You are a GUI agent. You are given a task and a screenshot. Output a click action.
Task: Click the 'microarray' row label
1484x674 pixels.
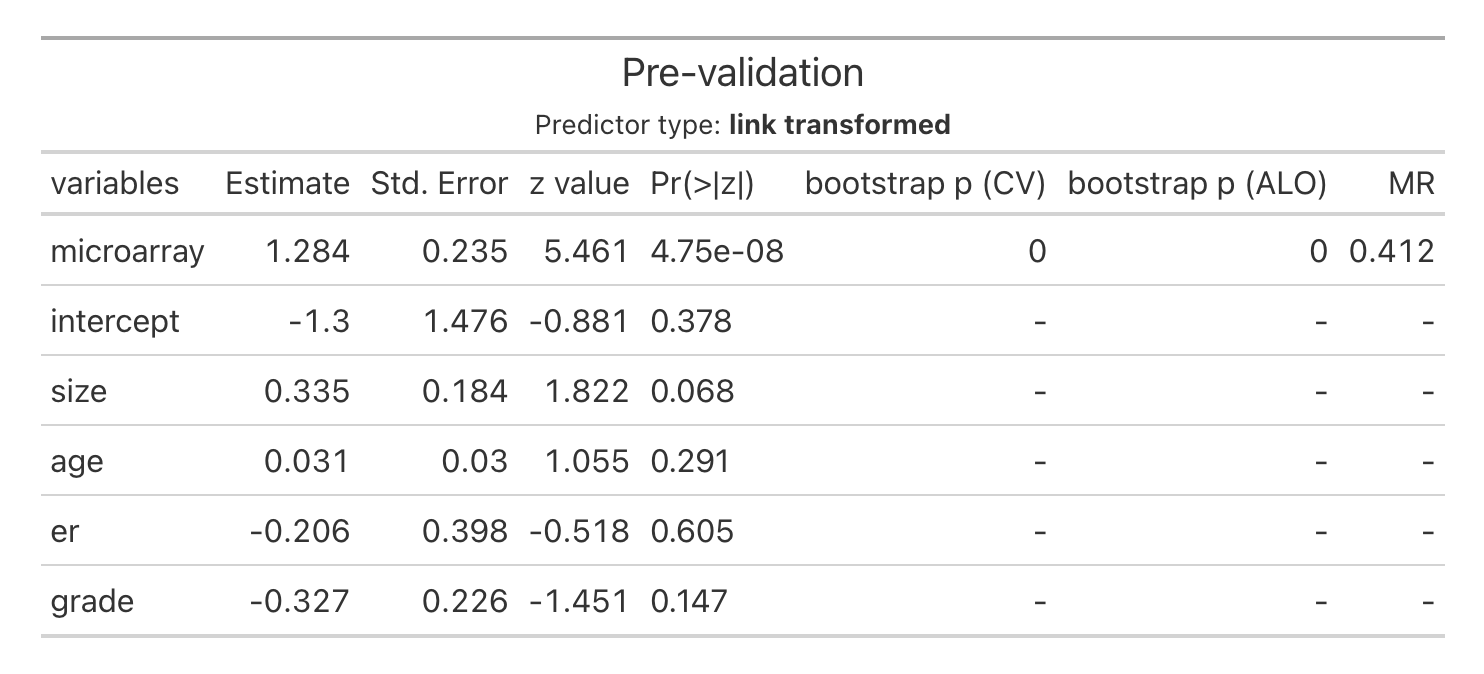pos(127,251)
